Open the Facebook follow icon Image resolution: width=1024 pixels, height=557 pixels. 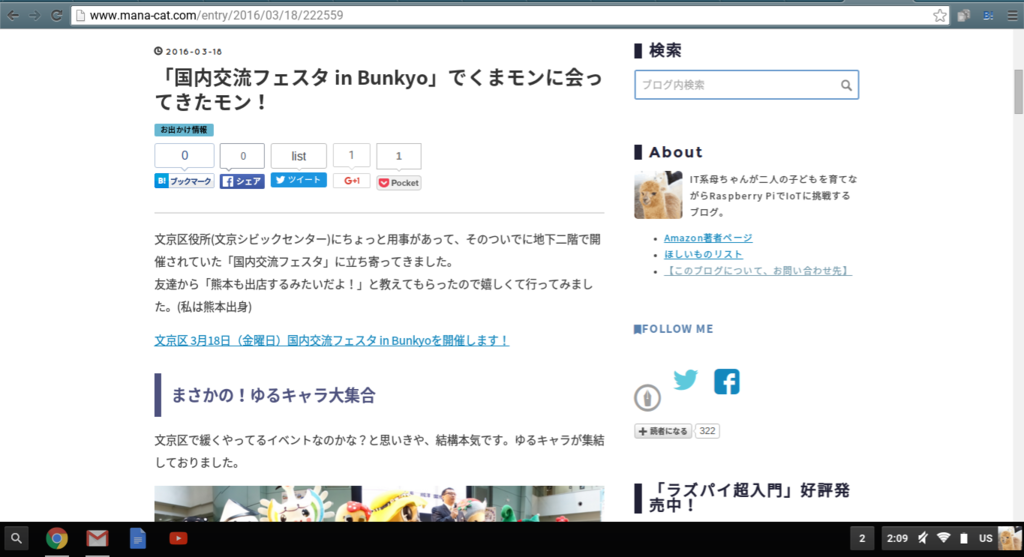pos(726,381)
